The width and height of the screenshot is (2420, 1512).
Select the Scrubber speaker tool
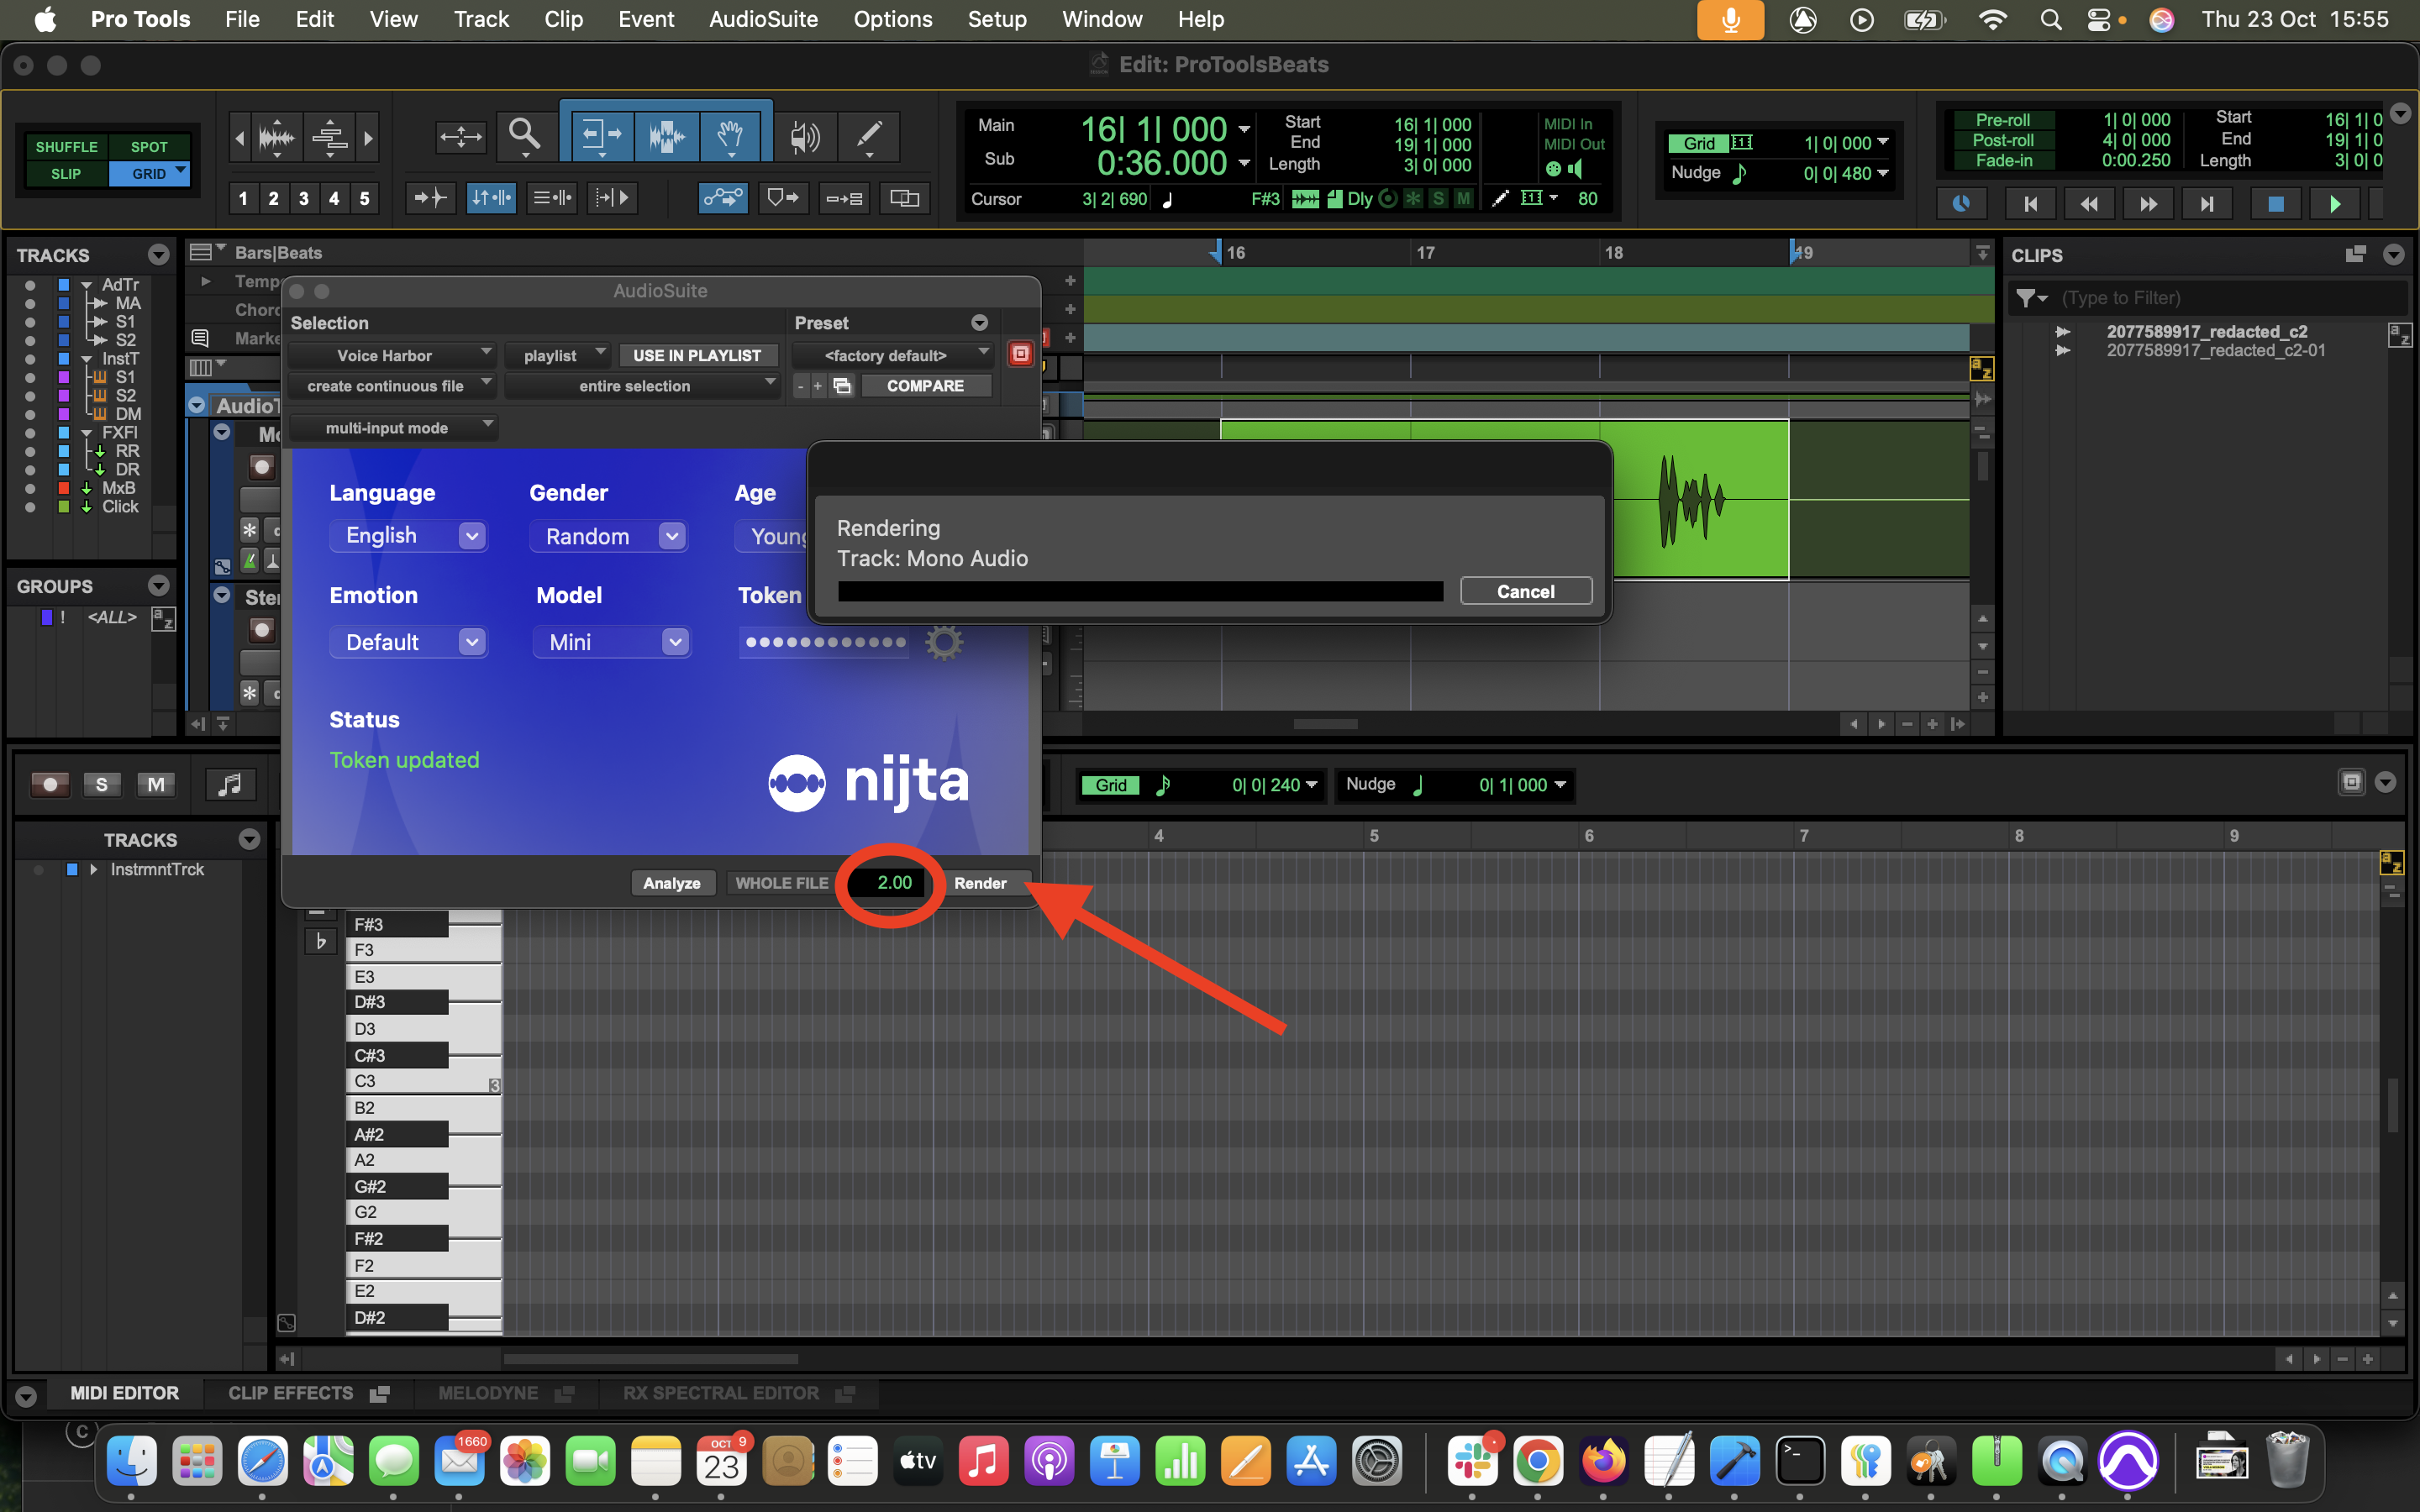(x=805, y=136)
